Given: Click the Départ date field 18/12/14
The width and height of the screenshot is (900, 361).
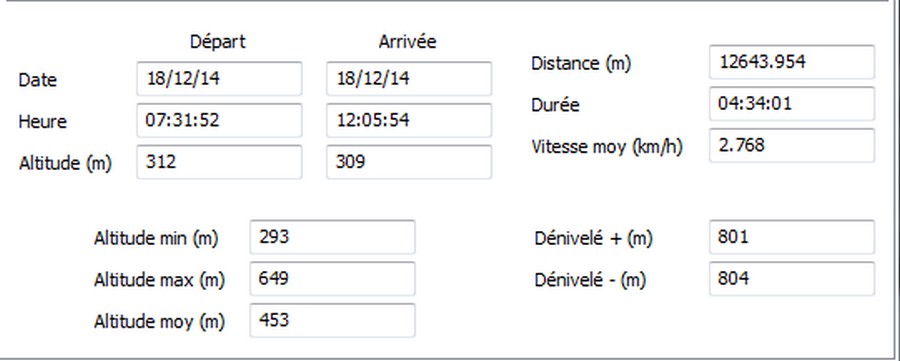Looking at the screenshot, I should (x=219, y=79).
